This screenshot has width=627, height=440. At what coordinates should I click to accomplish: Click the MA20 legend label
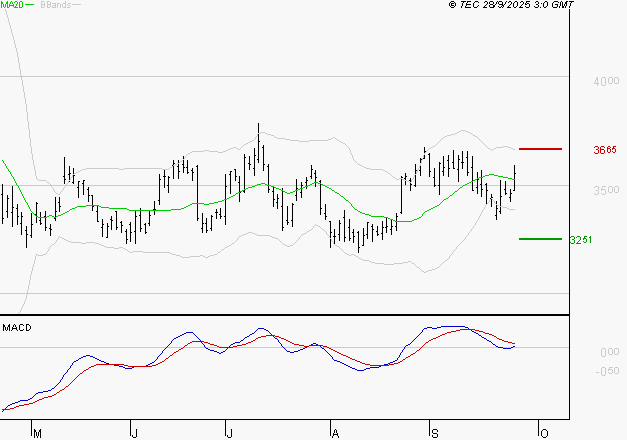pos(13,6)
